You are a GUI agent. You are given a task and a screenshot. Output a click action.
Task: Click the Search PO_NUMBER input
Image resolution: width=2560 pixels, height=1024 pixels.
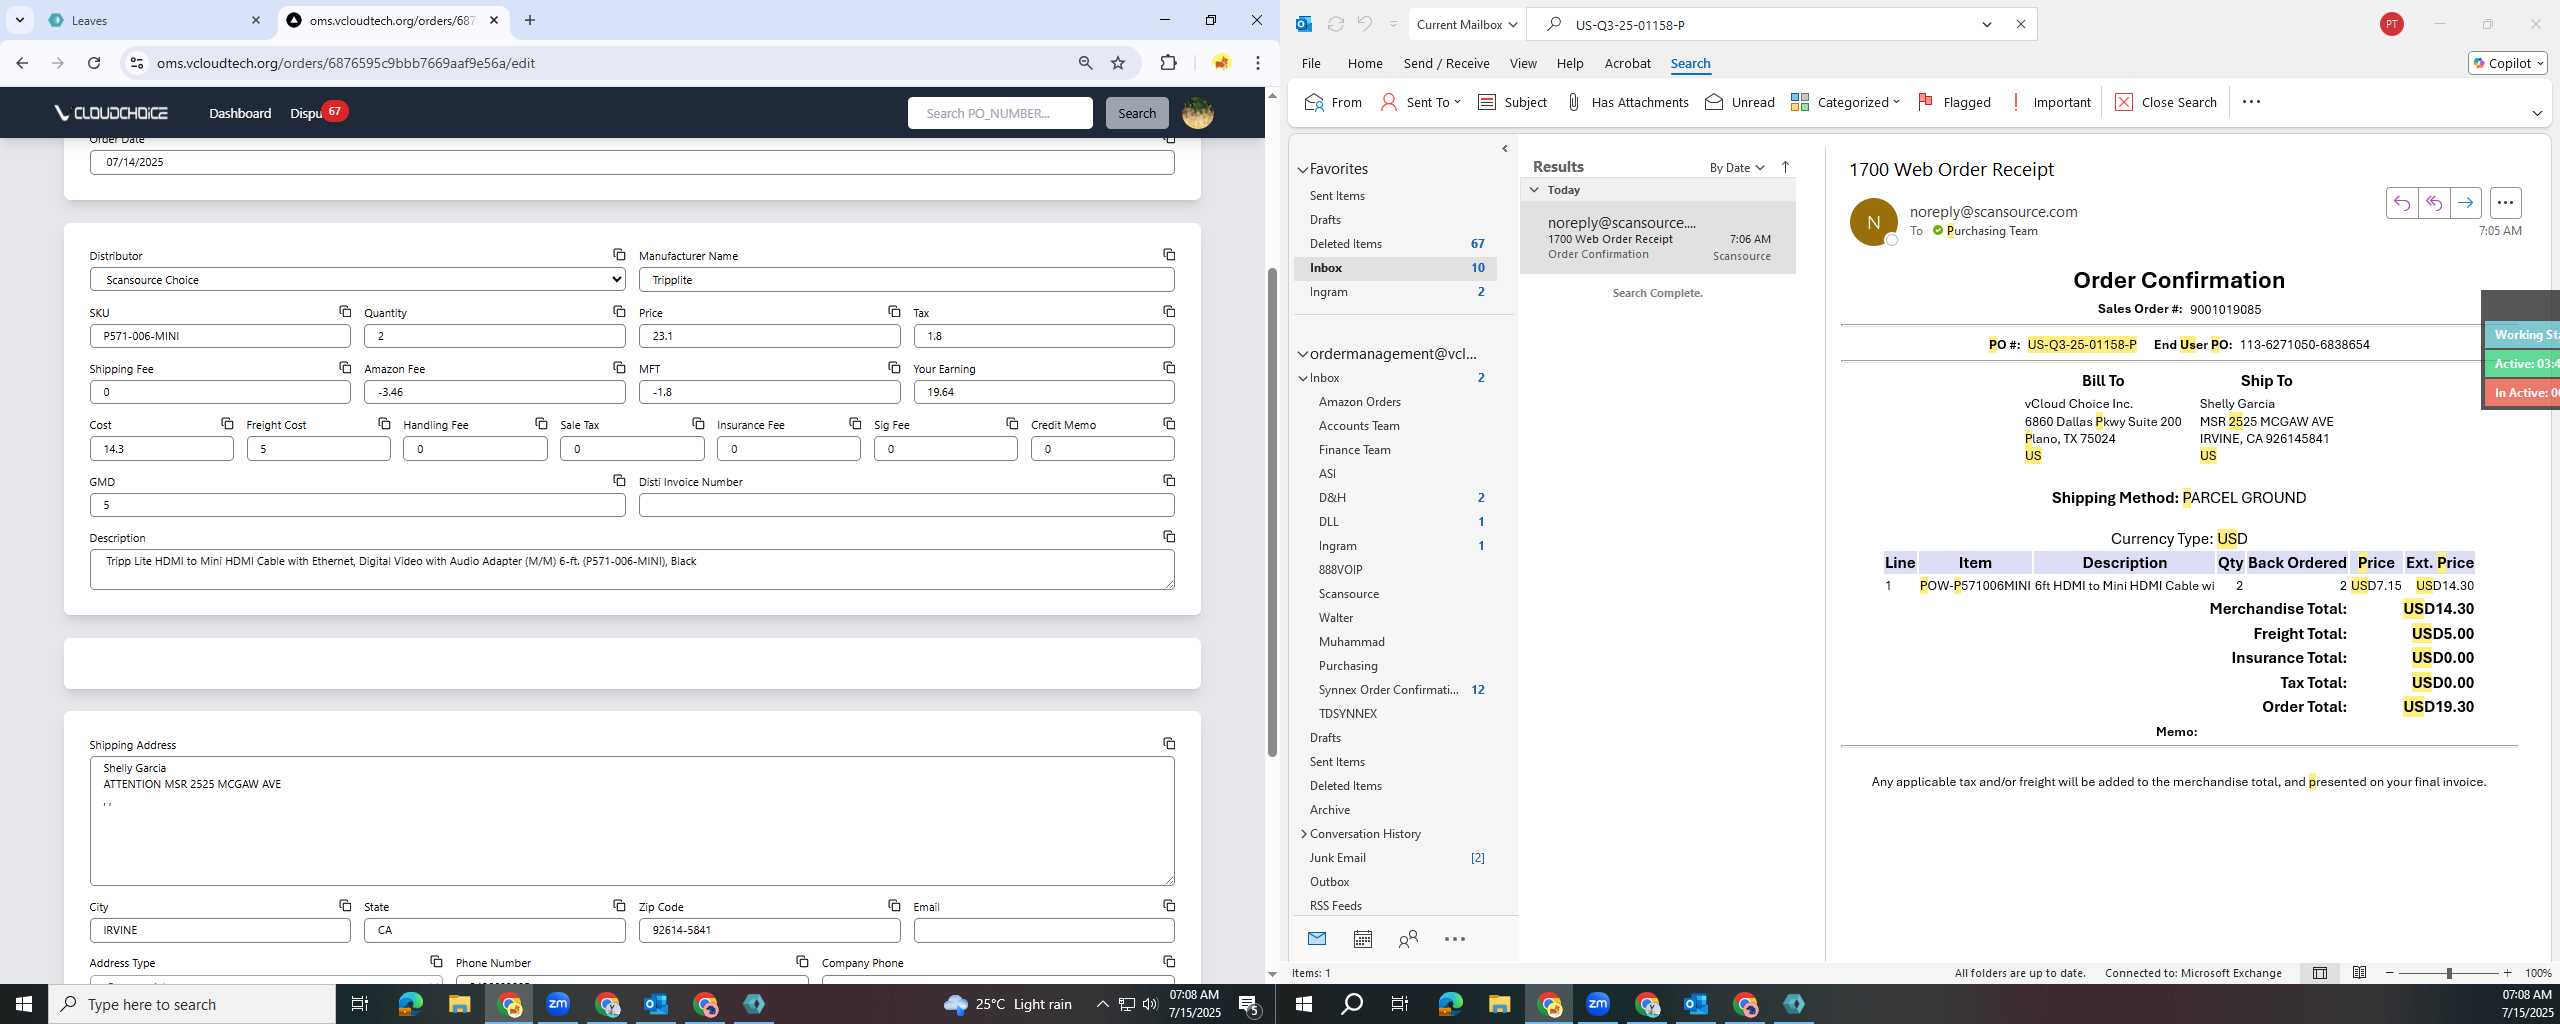(1000, 113)
